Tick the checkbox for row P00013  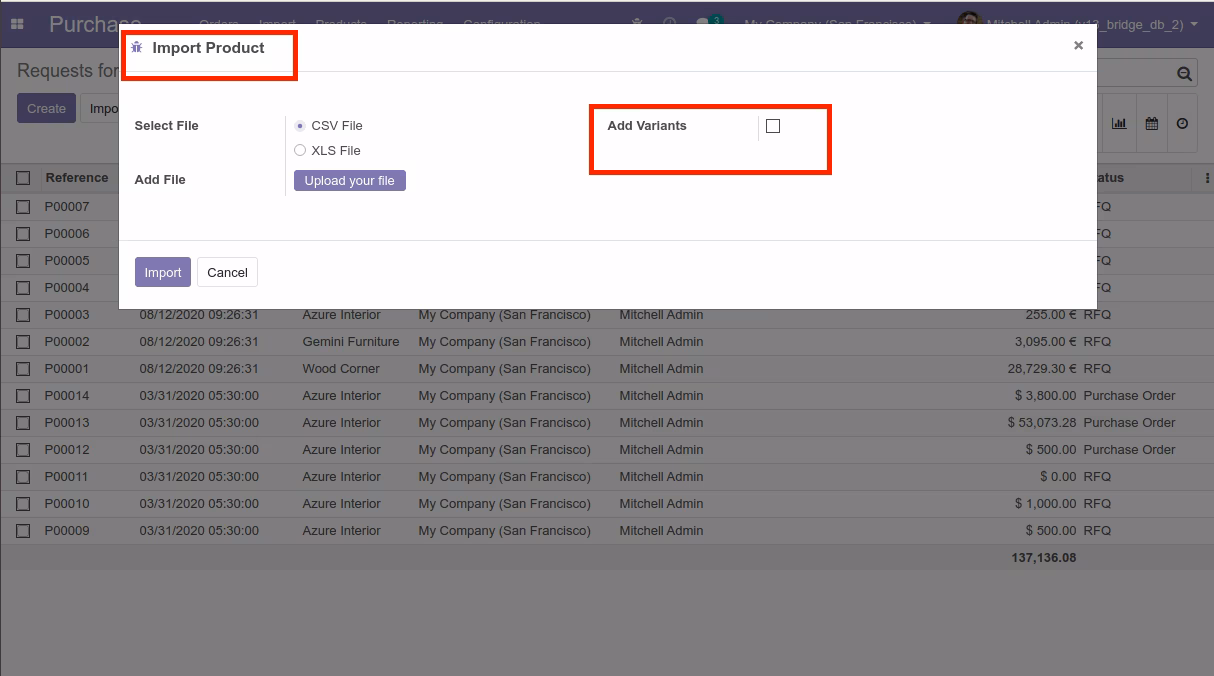click(x=23, y=423)
